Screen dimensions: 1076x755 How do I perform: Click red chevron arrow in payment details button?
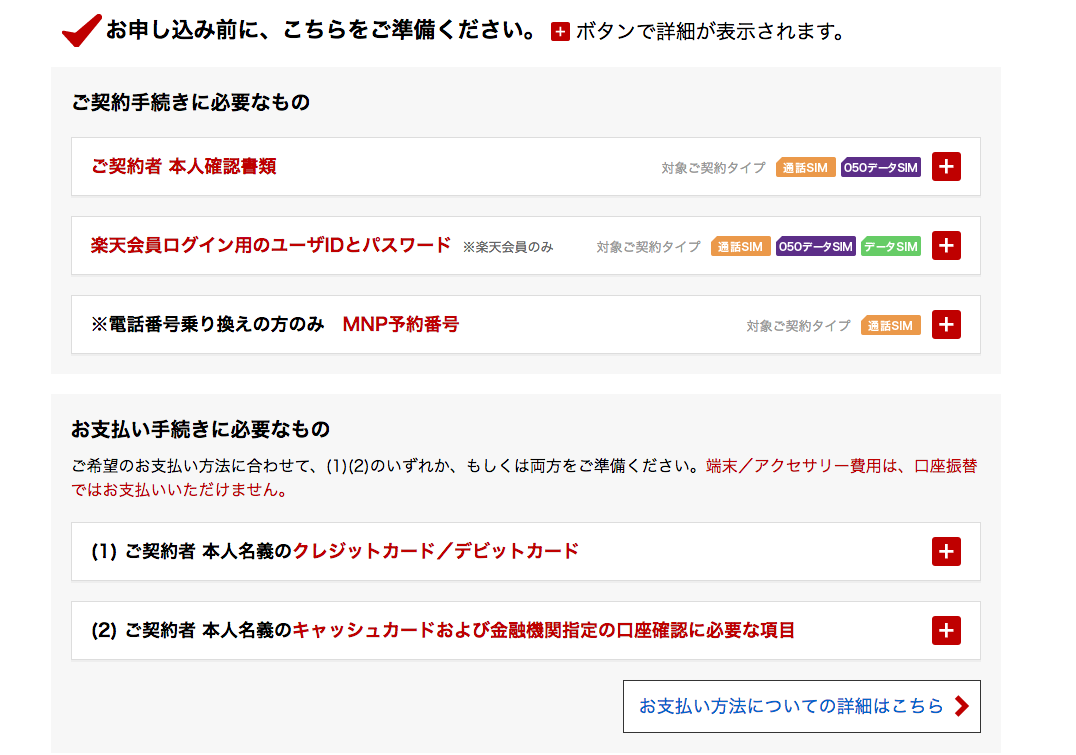[962, 706]
